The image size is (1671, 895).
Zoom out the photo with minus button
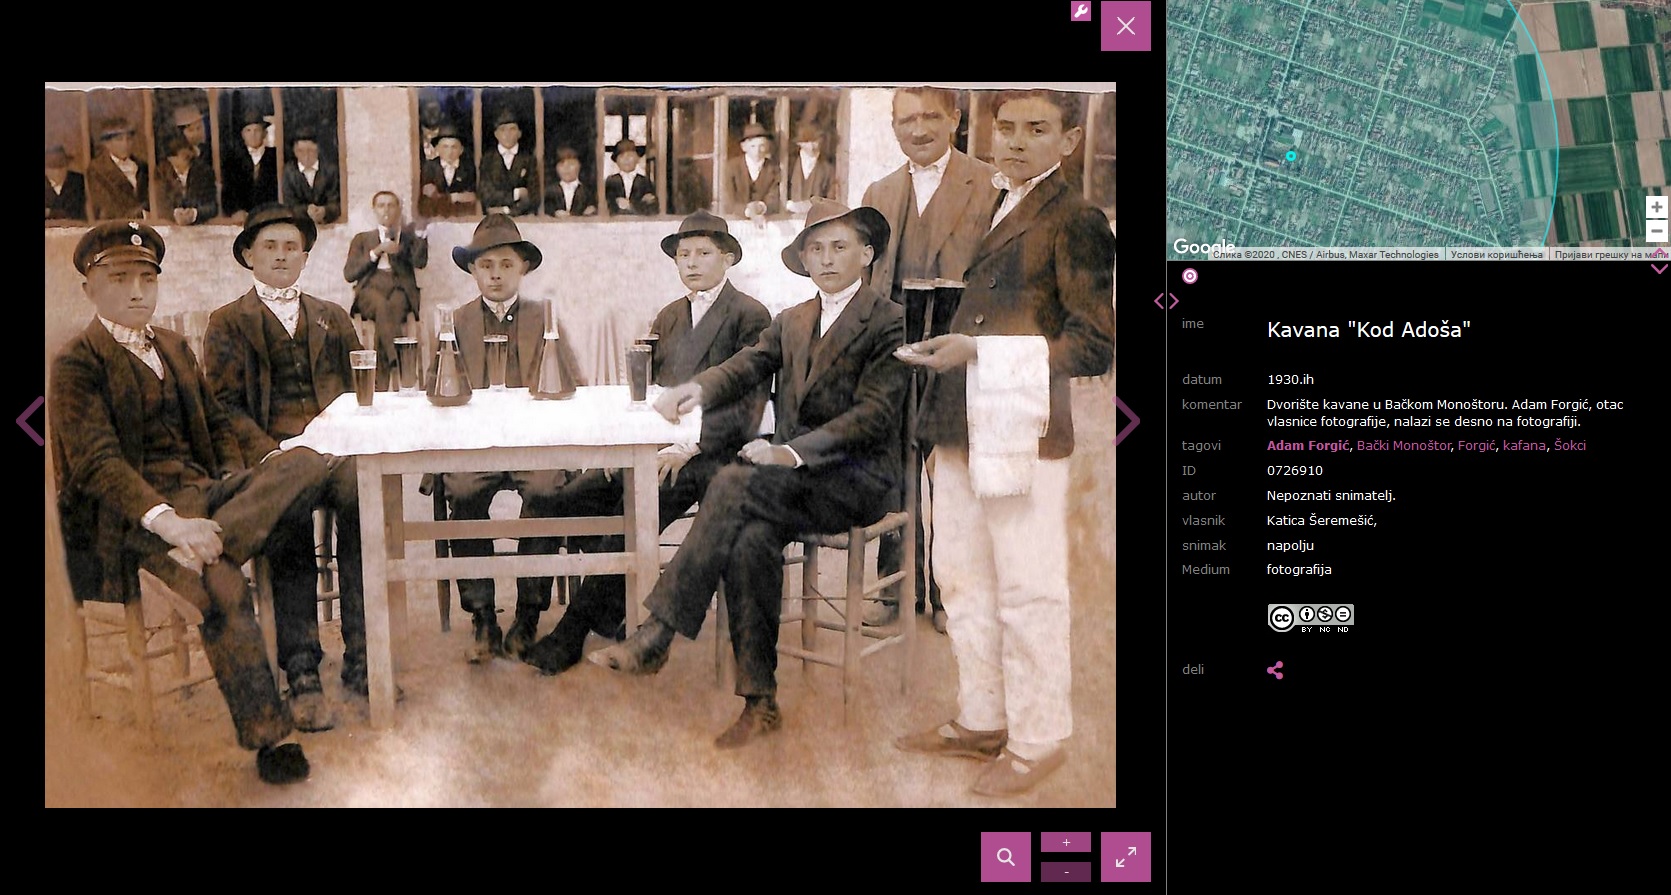[1065, 872]
